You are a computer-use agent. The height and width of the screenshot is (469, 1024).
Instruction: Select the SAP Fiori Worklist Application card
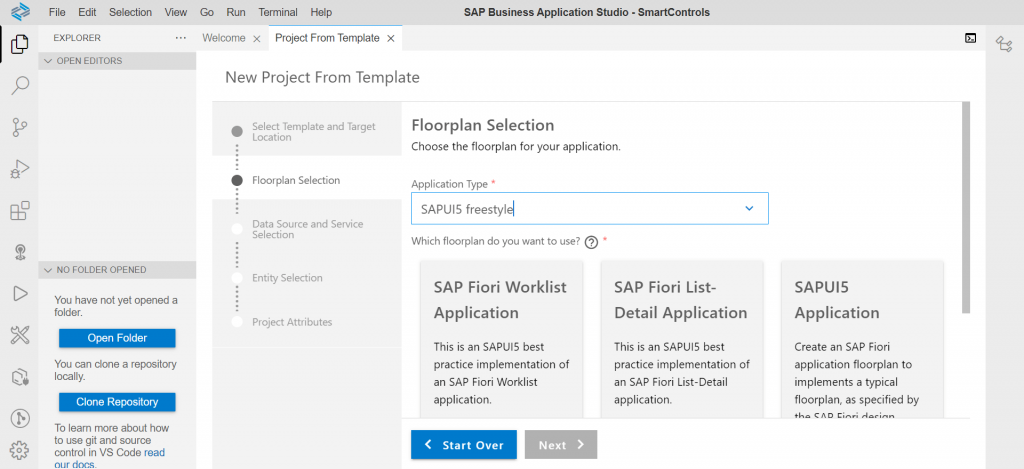(x=502, y=338)
